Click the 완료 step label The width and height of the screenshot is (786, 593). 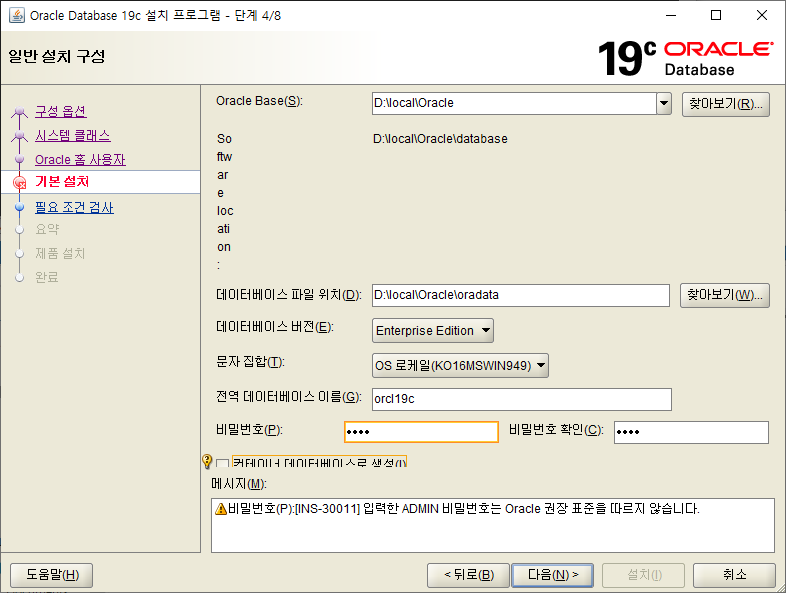(47, 277)
